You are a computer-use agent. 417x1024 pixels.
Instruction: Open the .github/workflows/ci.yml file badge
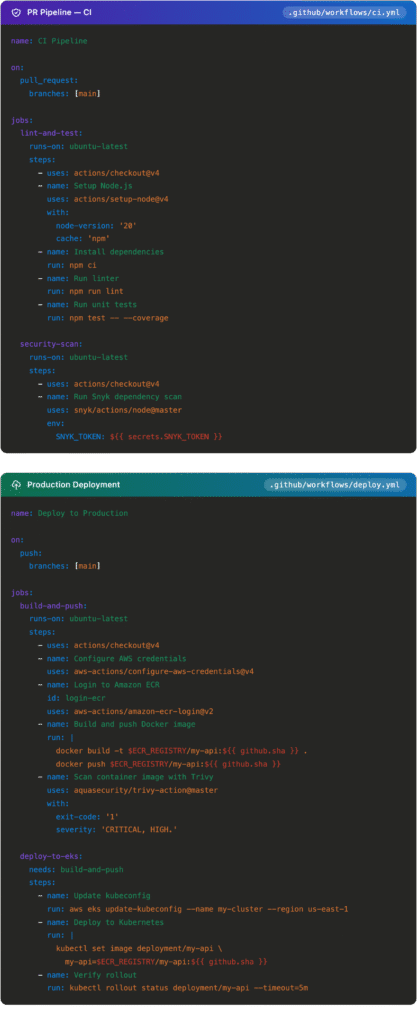tap(344, 12)
